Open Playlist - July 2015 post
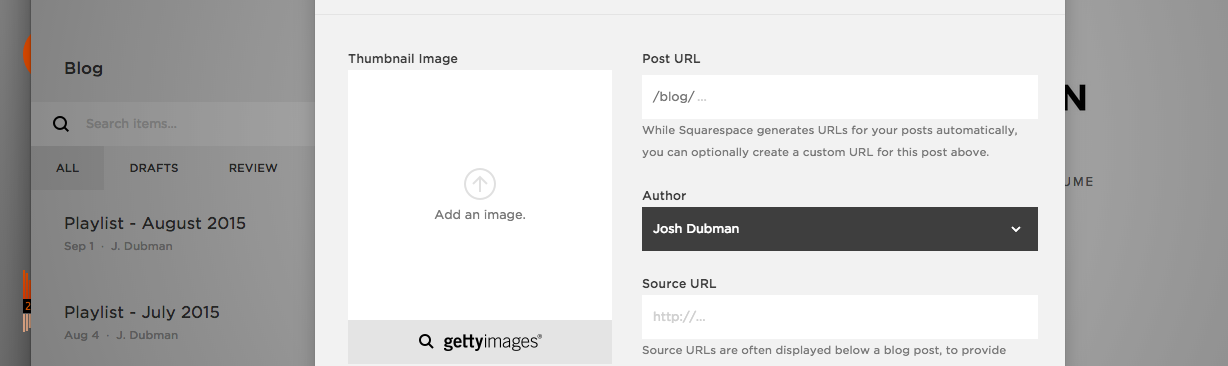This screenshot has width=1228, height=366. point(141,312)
